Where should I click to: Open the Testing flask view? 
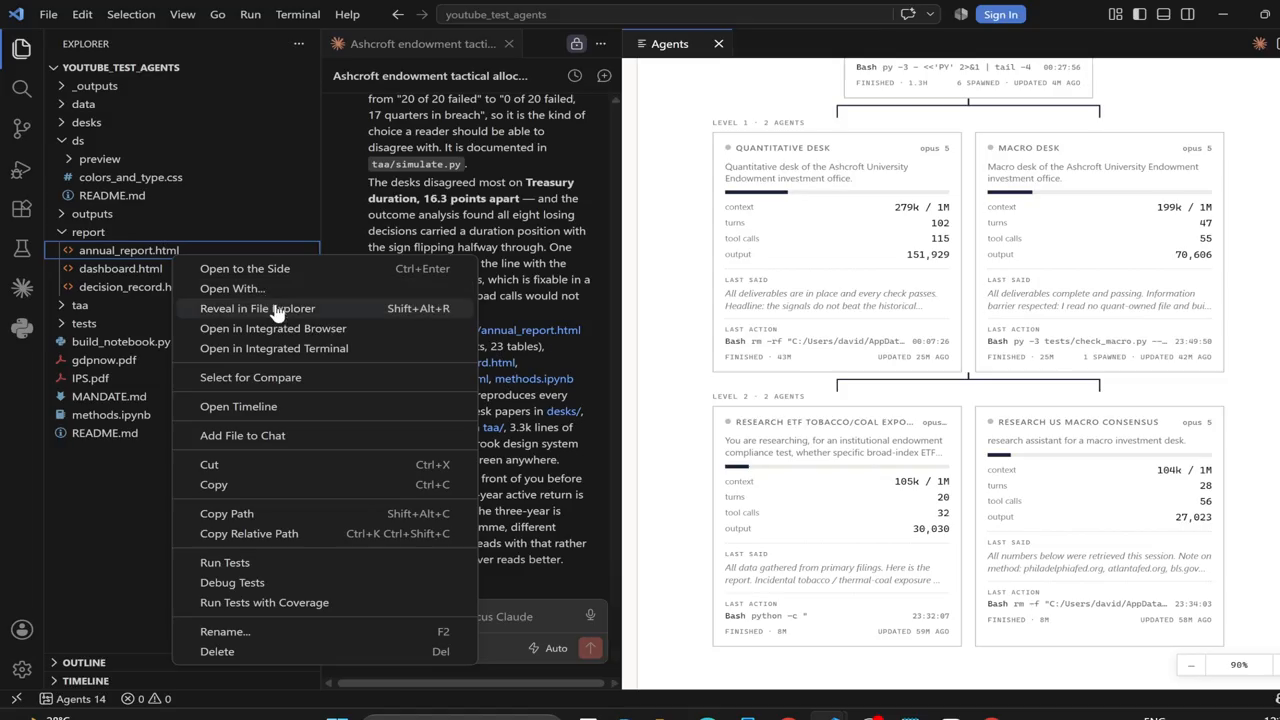[x=22, y=248]
